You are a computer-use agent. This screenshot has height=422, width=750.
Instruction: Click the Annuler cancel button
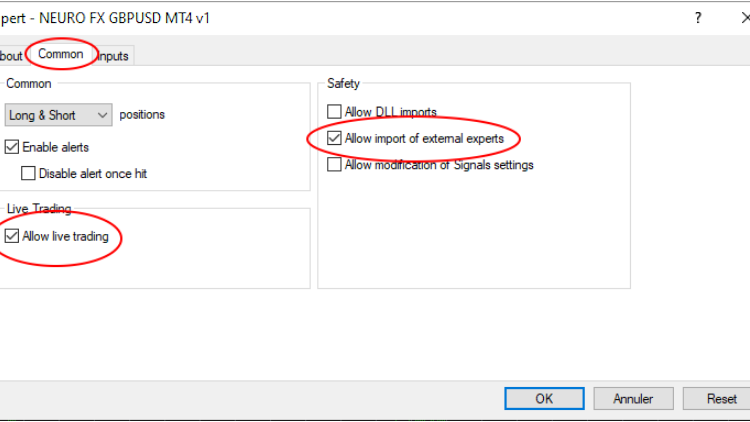pos(633,398)
